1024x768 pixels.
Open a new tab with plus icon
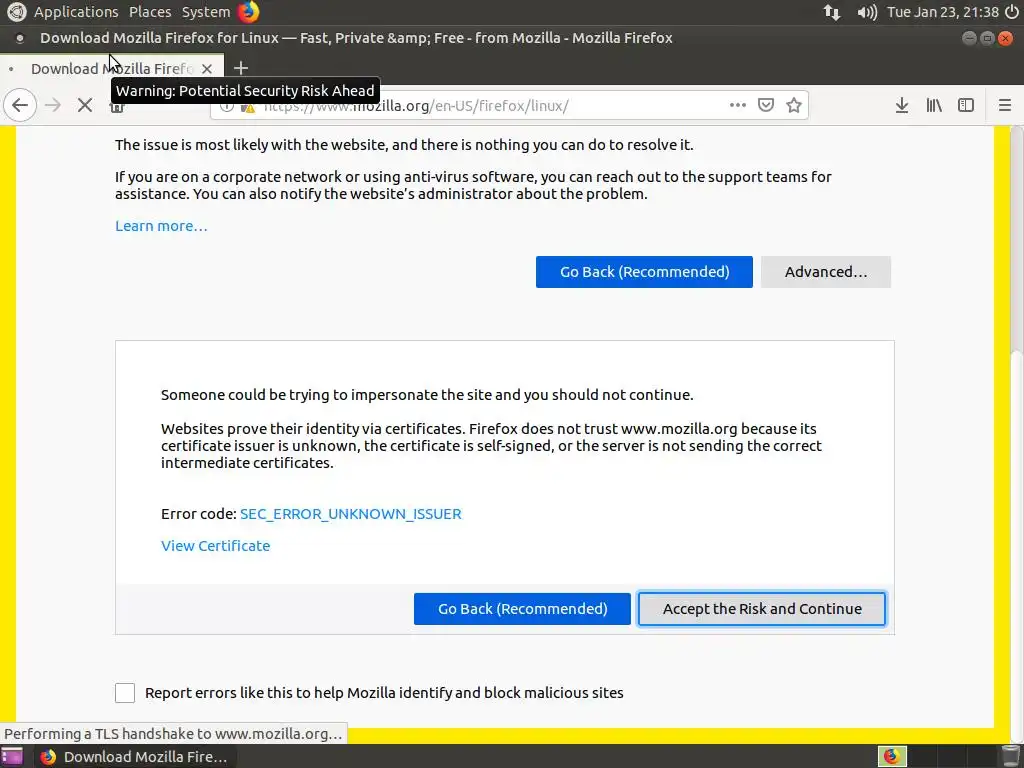tap(241, 68)
